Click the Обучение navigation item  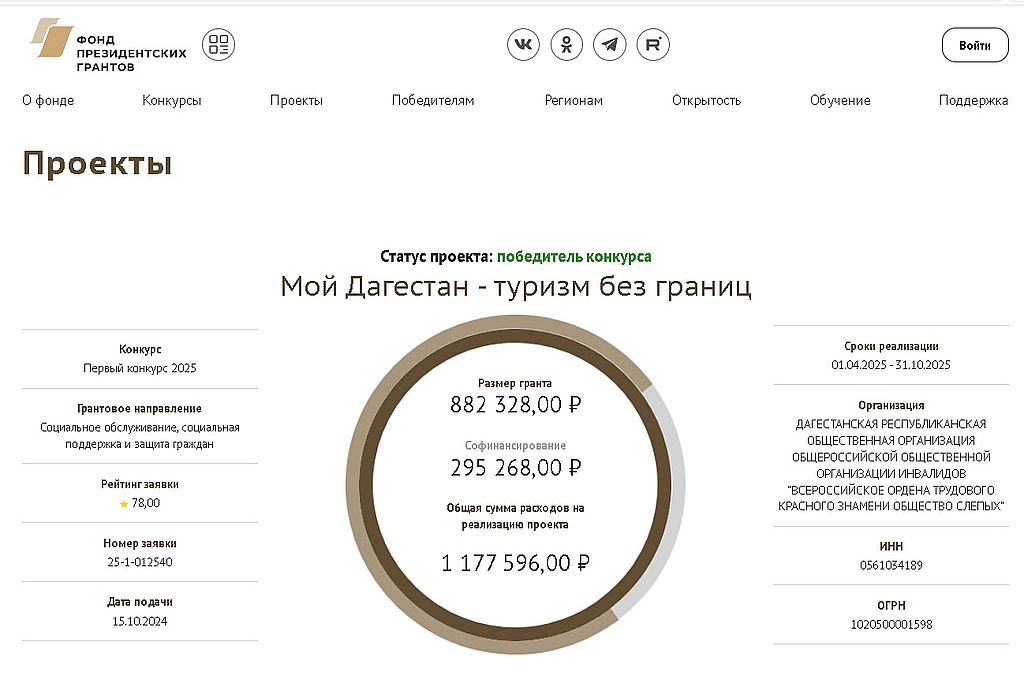click(x=840, y=100)
